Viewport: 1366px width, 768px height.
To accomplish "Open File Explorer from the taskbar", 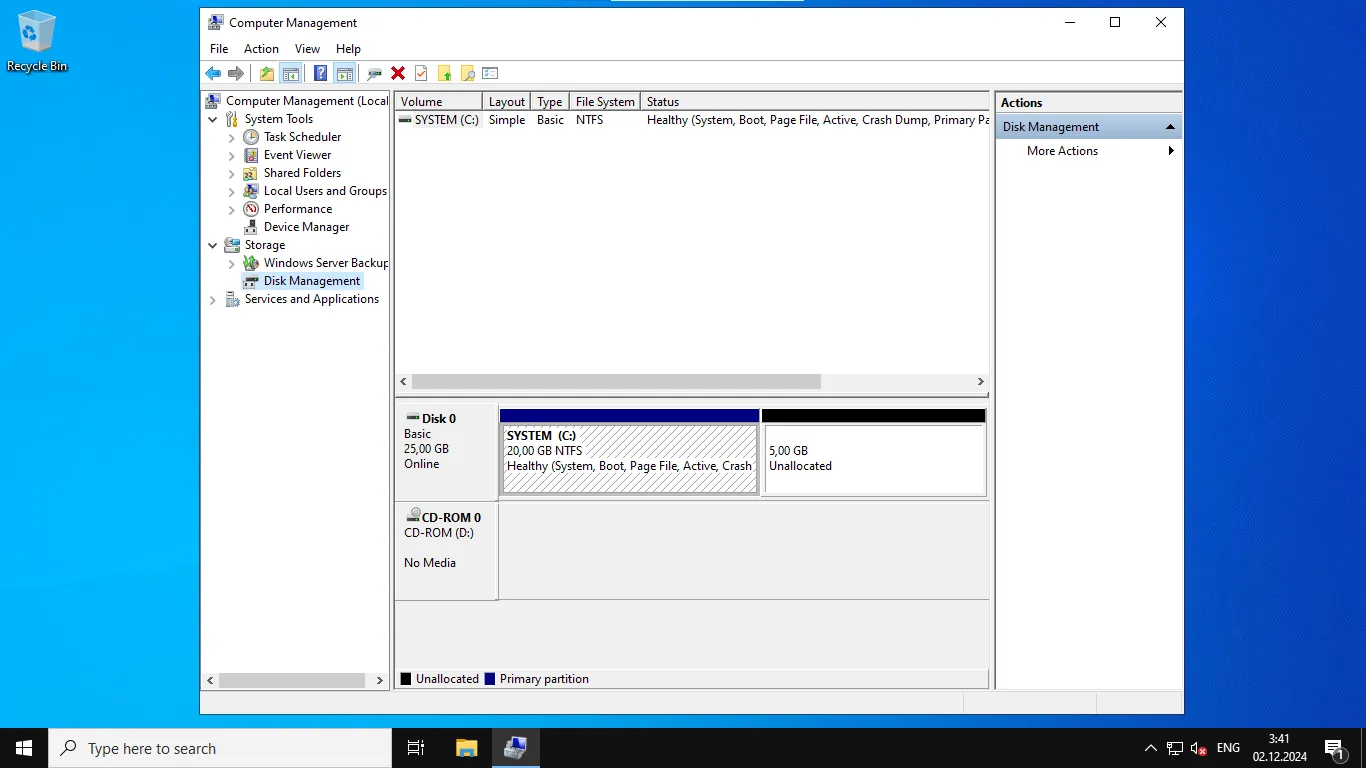I will click(x=466, y=748).
